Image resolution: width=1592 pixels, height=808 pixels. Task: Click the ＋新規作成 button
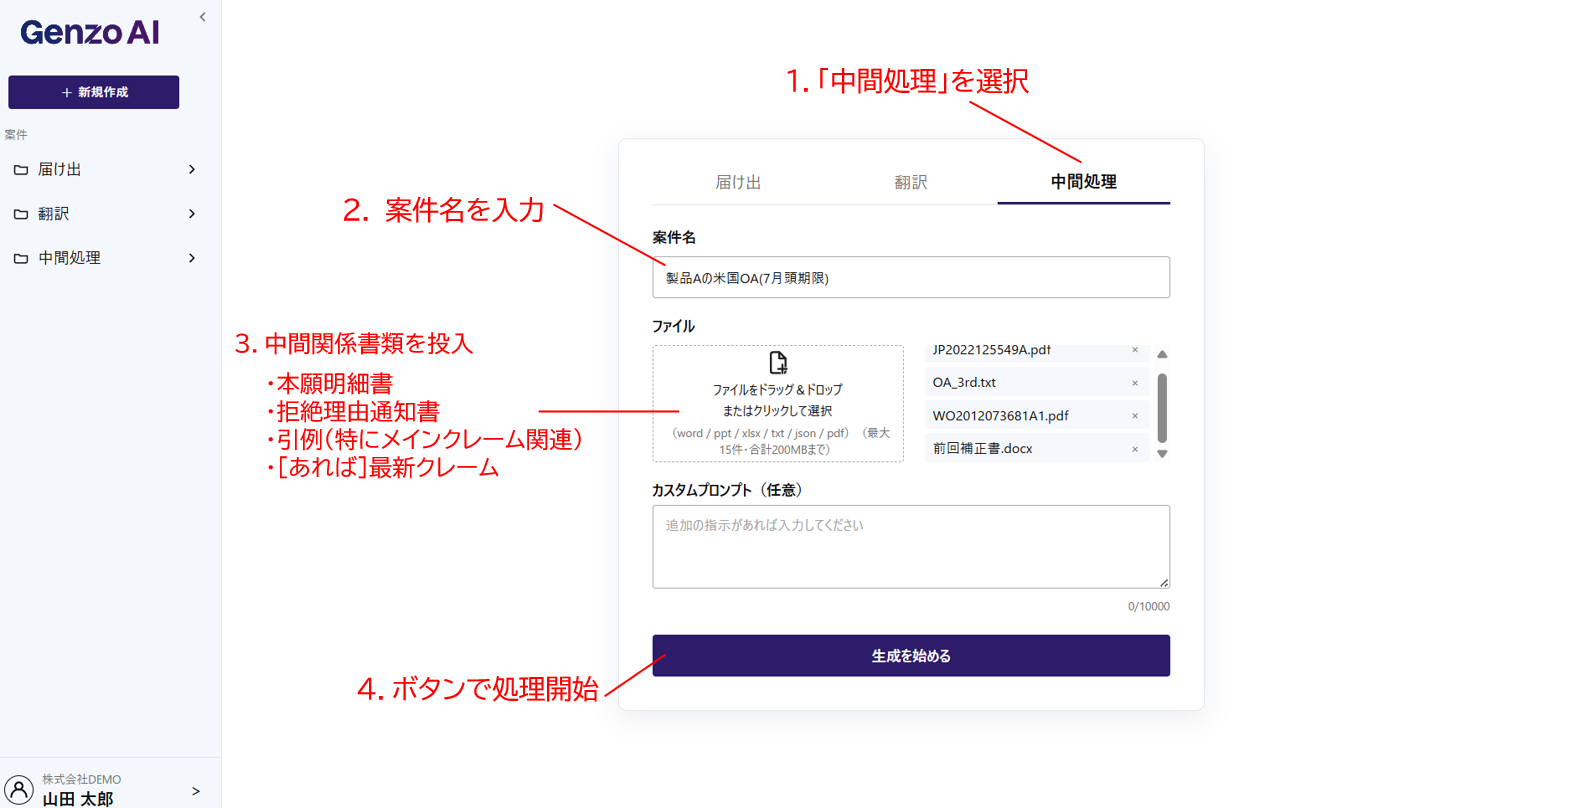pos(94,92)
